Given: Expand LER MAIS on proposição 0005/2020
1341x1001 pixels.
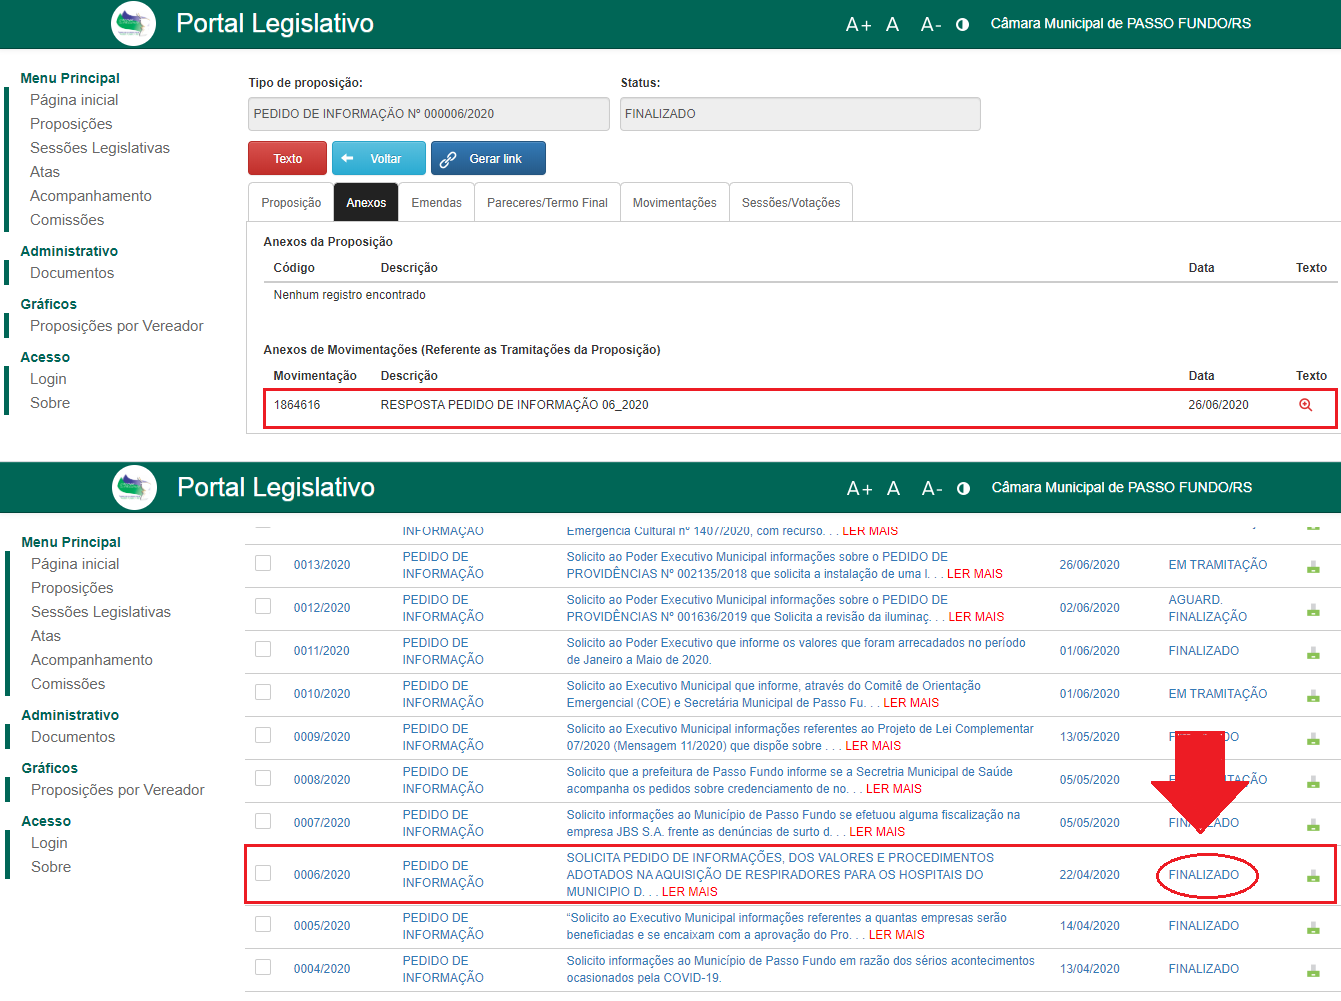Looking at the screenshot, I should [896, 935].
